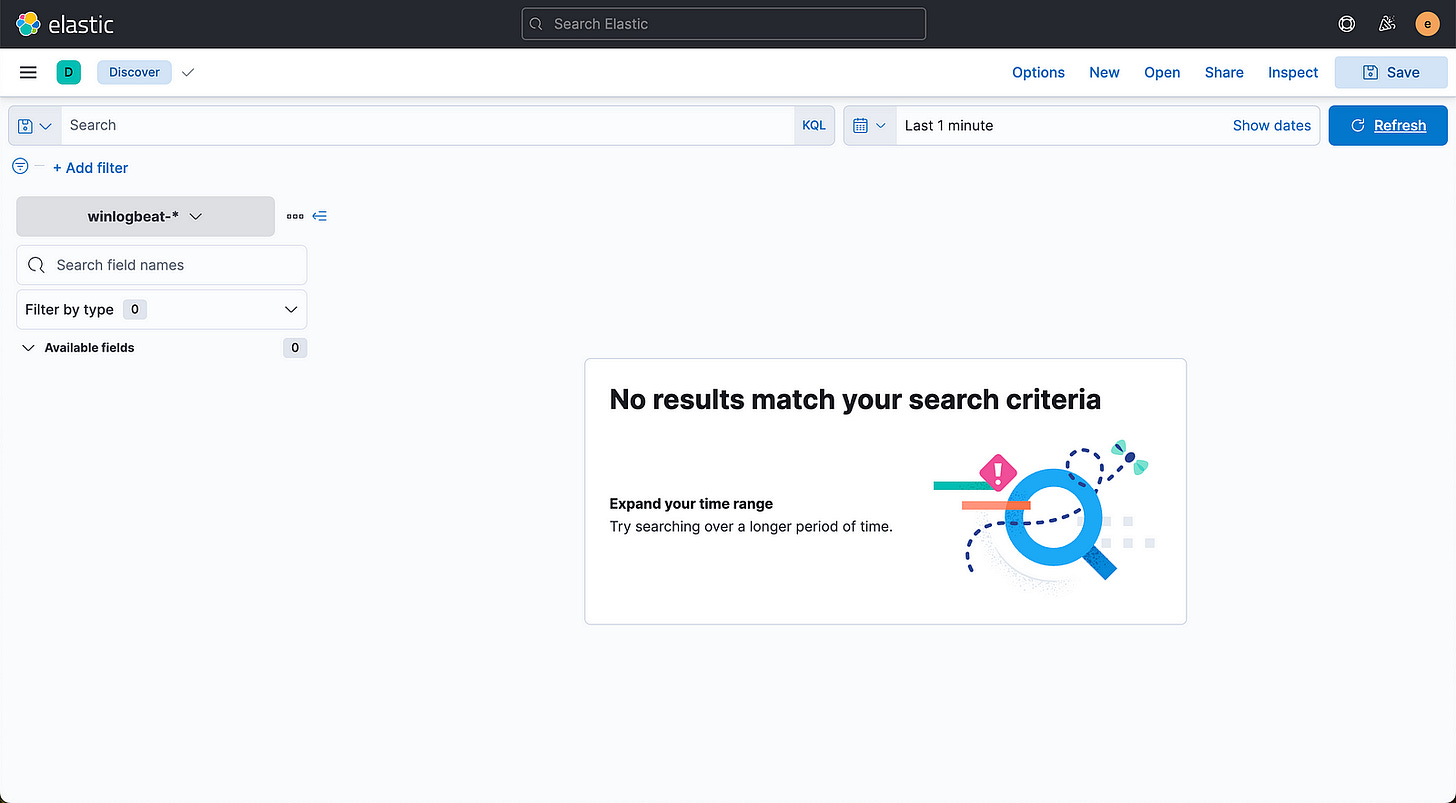This screenshot has height=803, width=1456.
Task: Open the Options menu
Action: tap(1038, 72)
